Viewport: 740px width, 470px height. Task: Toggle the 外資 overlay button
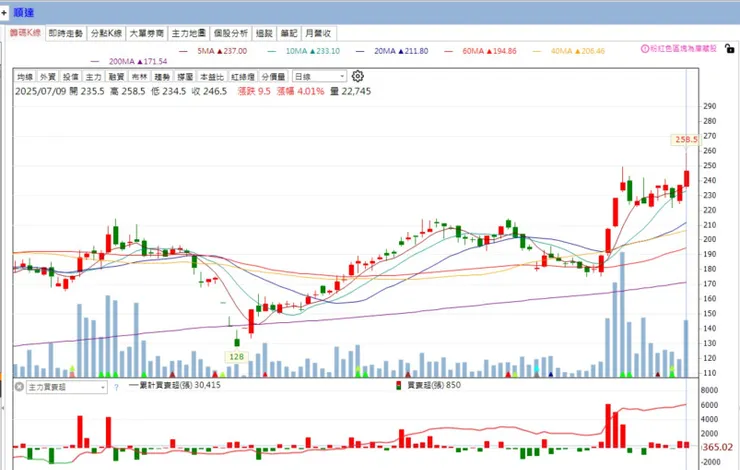click(x=48, y=76)
